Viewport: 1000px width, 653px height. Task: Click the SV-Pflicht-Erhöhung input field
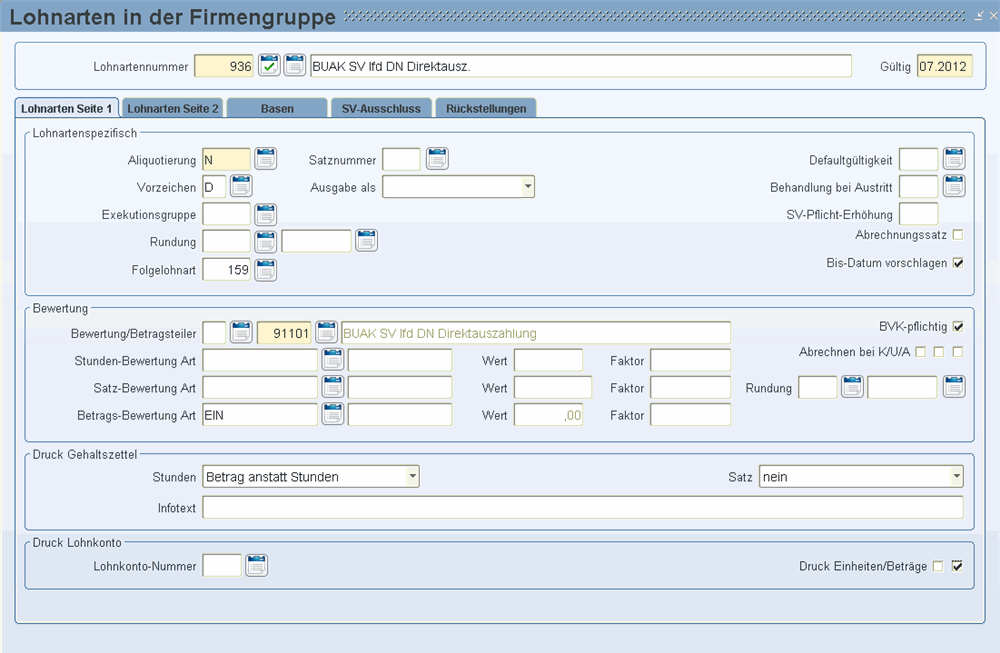(x=919, y=214)
